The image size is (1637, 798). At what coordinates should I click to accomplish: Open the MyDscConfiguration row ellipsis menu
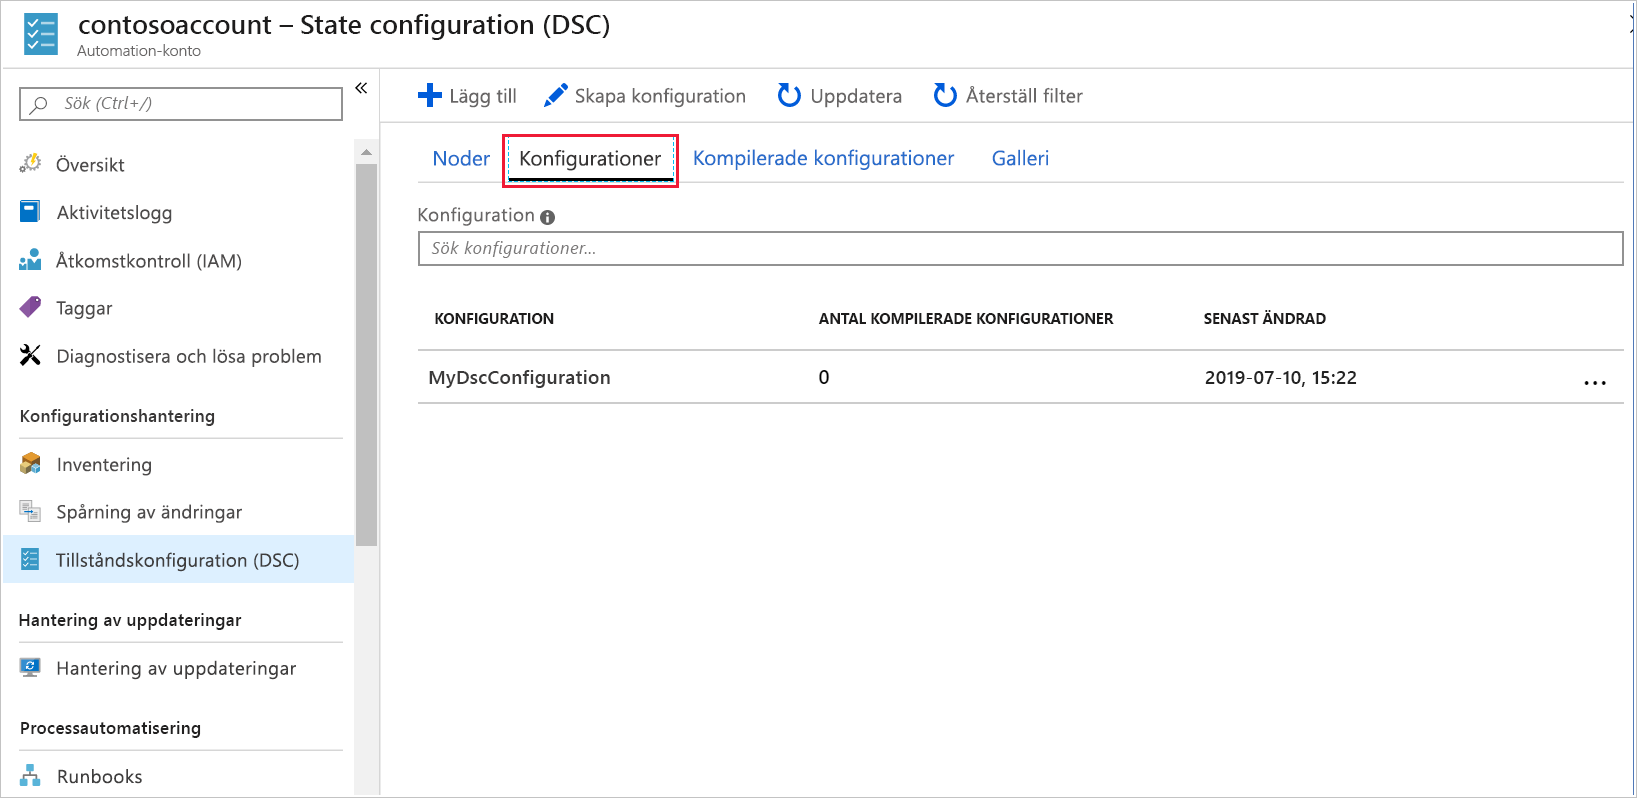[1595, 382]
